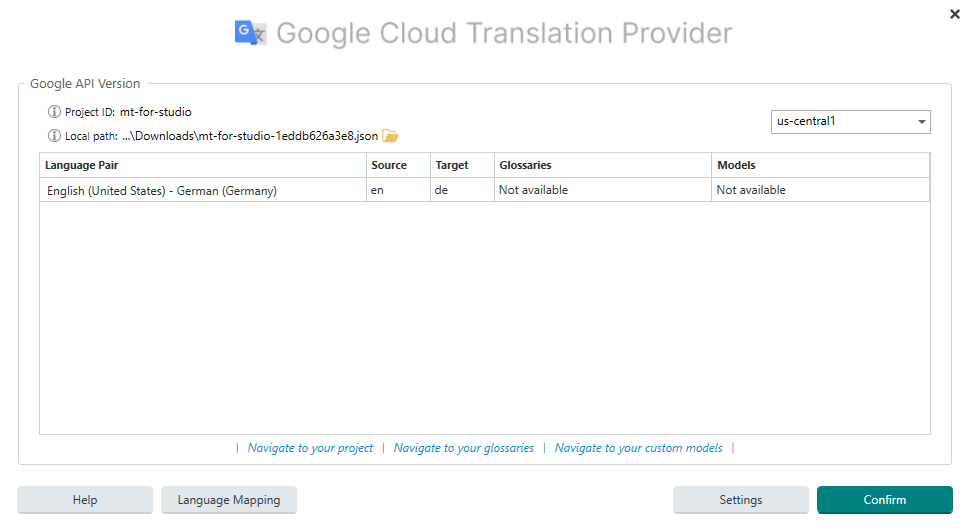Follow the Navigate to your glossaries link
Screen dimensions: 975x530
[463, 448]
